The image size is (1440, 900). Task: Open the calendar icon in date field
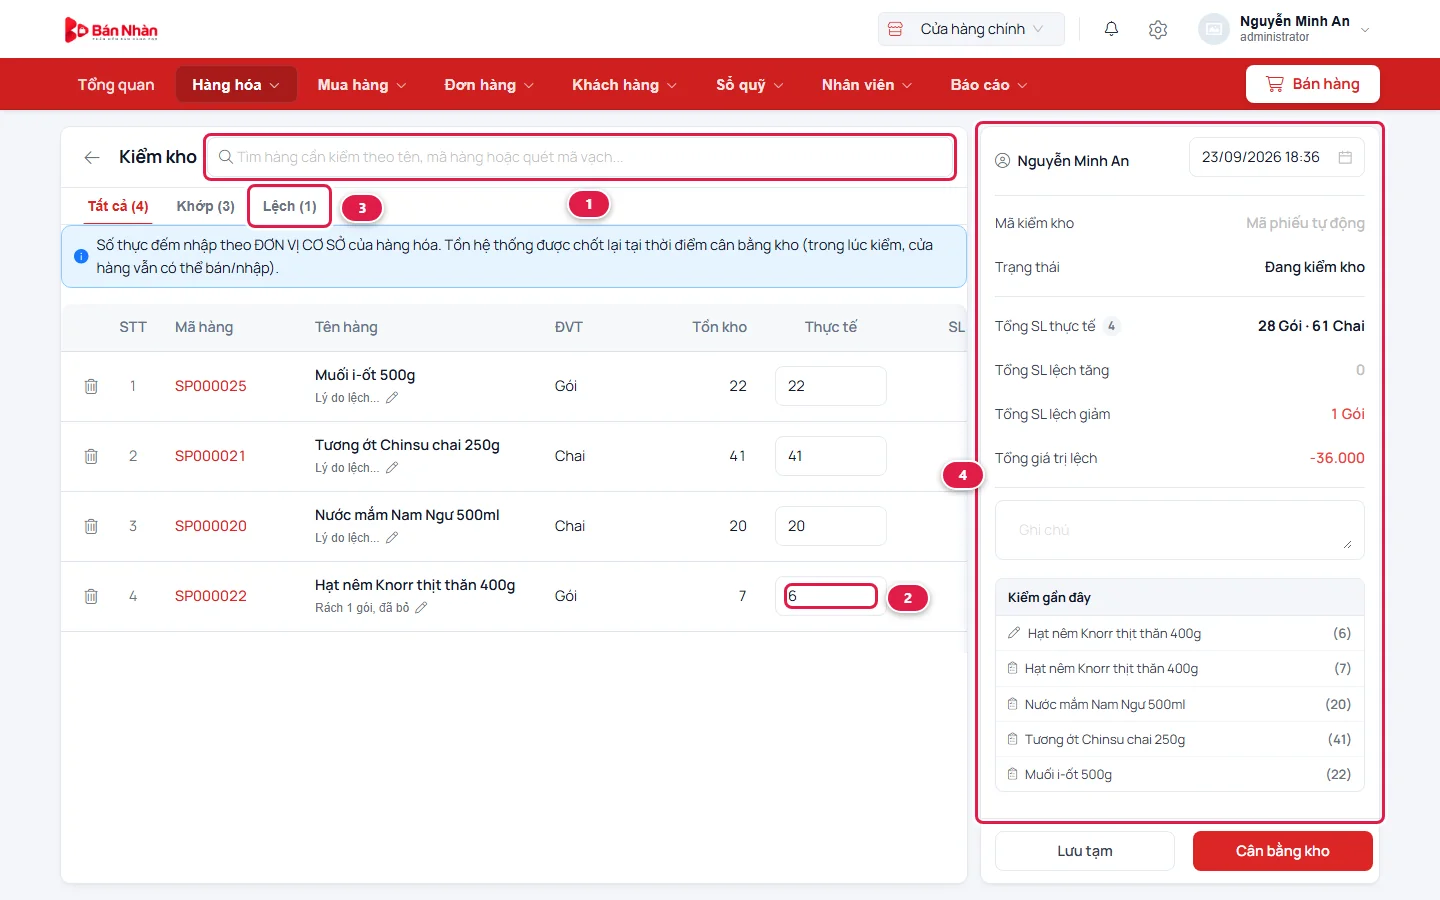pos(1345,157)
